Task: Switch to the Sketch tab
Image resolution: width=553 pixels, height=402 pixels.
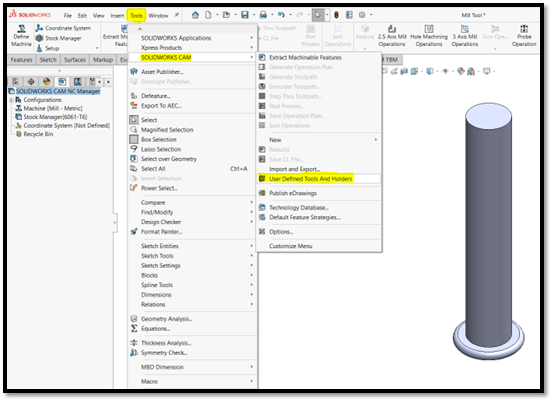Action: [x=48, y=60]
